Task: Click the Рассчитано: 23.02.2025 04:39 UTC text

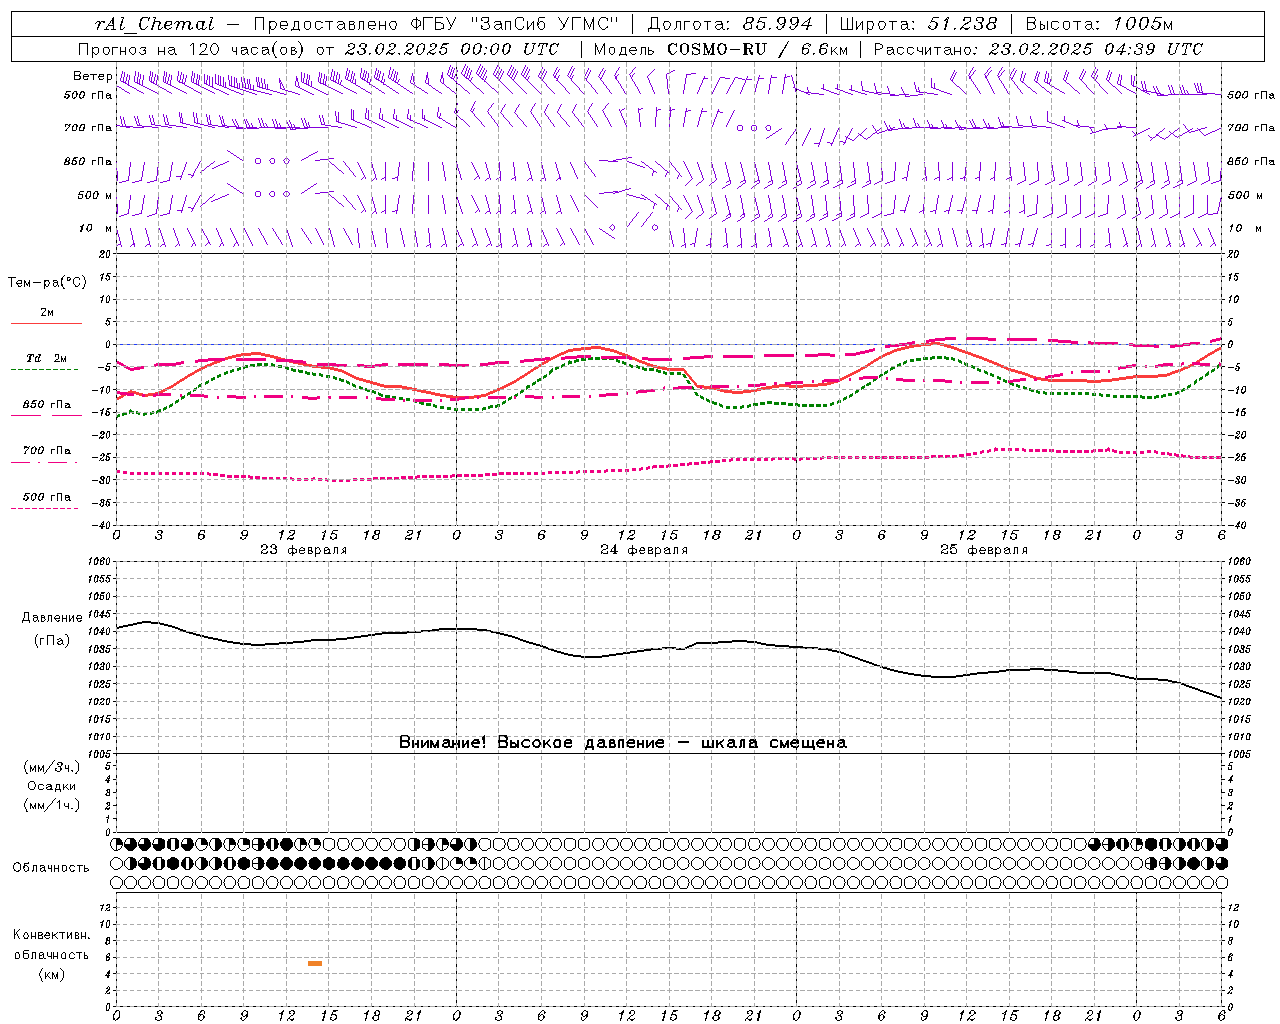Action: [1038, 49]
